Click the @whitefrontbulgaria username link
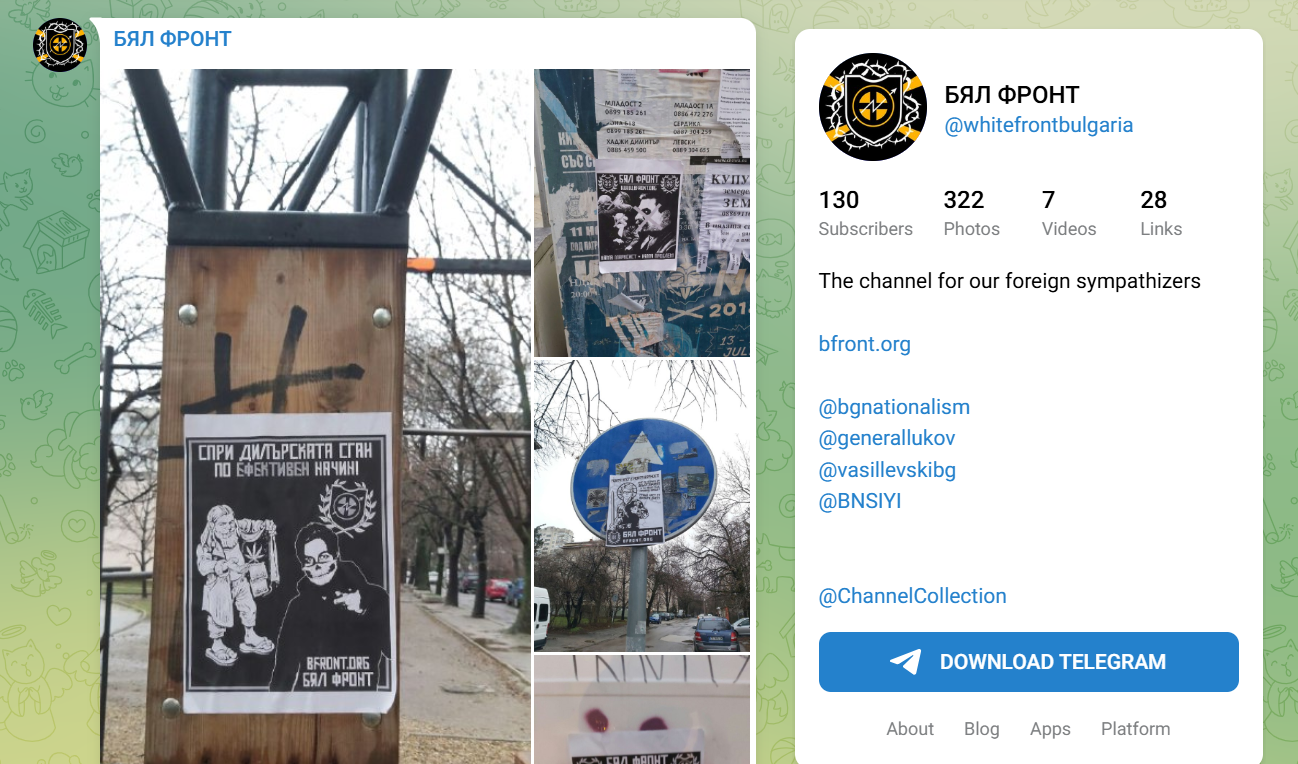Viewport: 1298px width, 764px height. 1039,125
